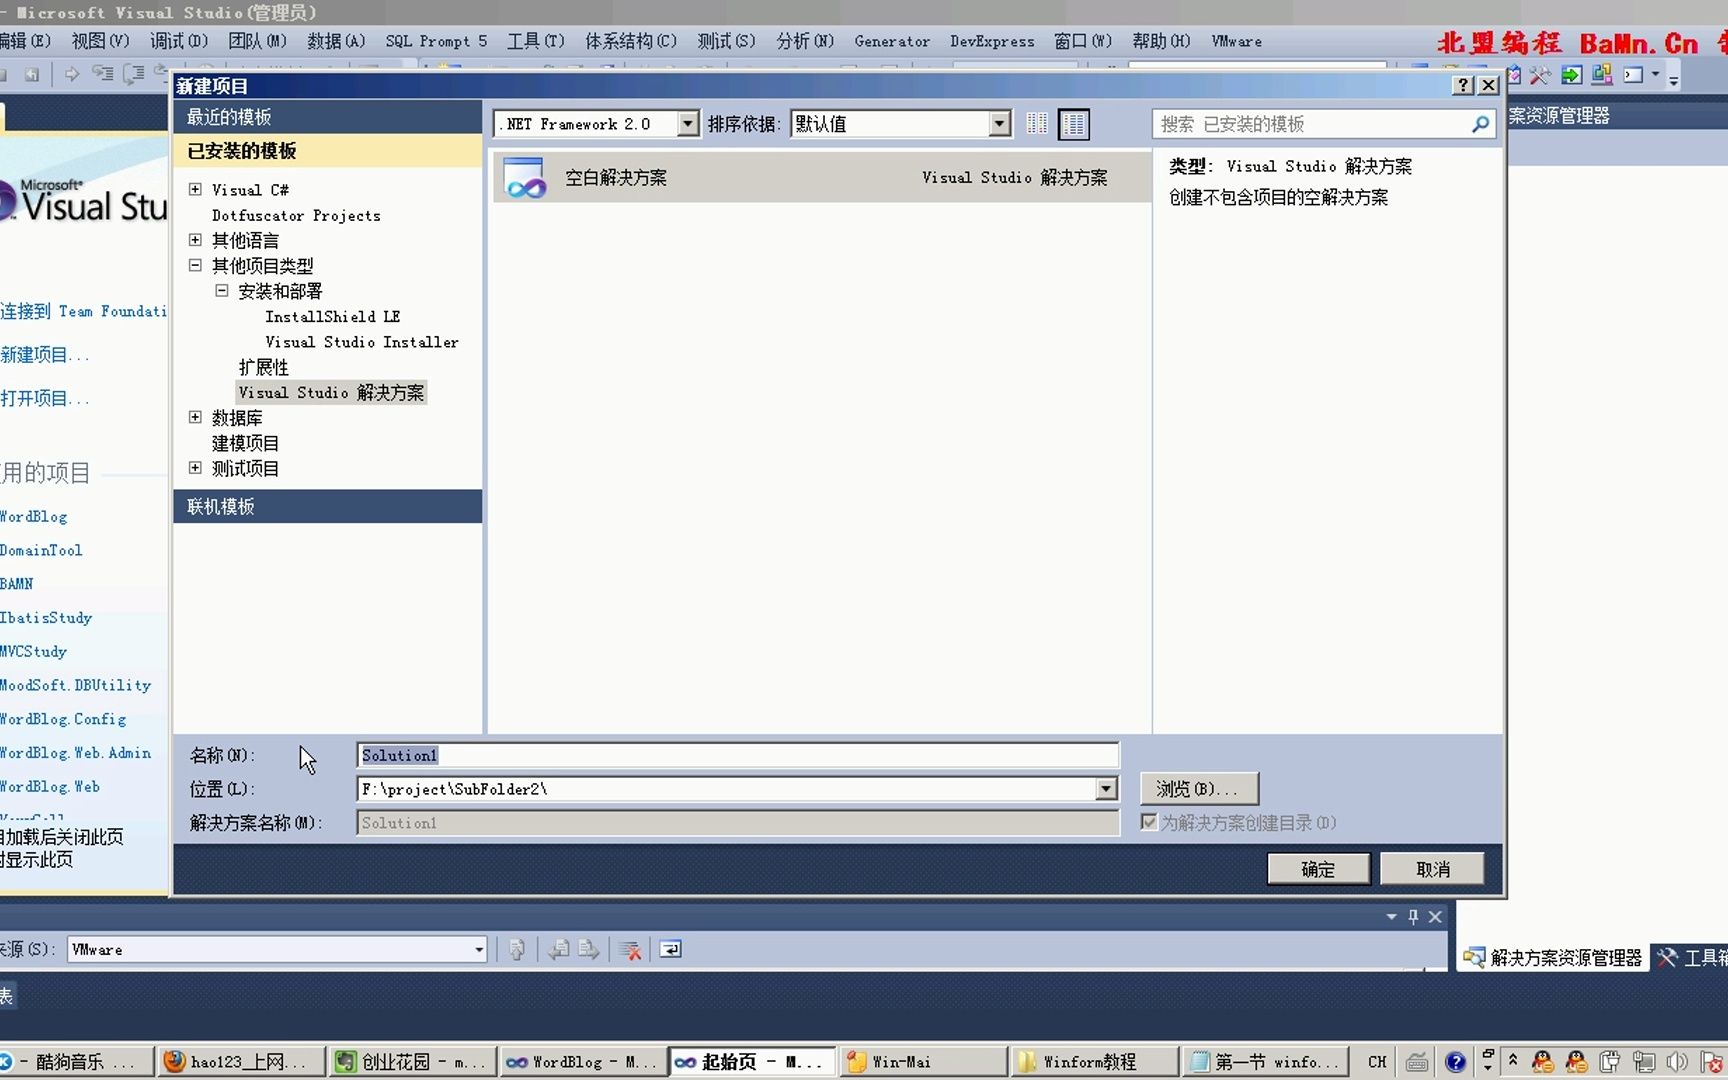This screenshot has width=1728, height=1080.
Task: Open the dialog help question-mark button
Action: click(1463, 85)
